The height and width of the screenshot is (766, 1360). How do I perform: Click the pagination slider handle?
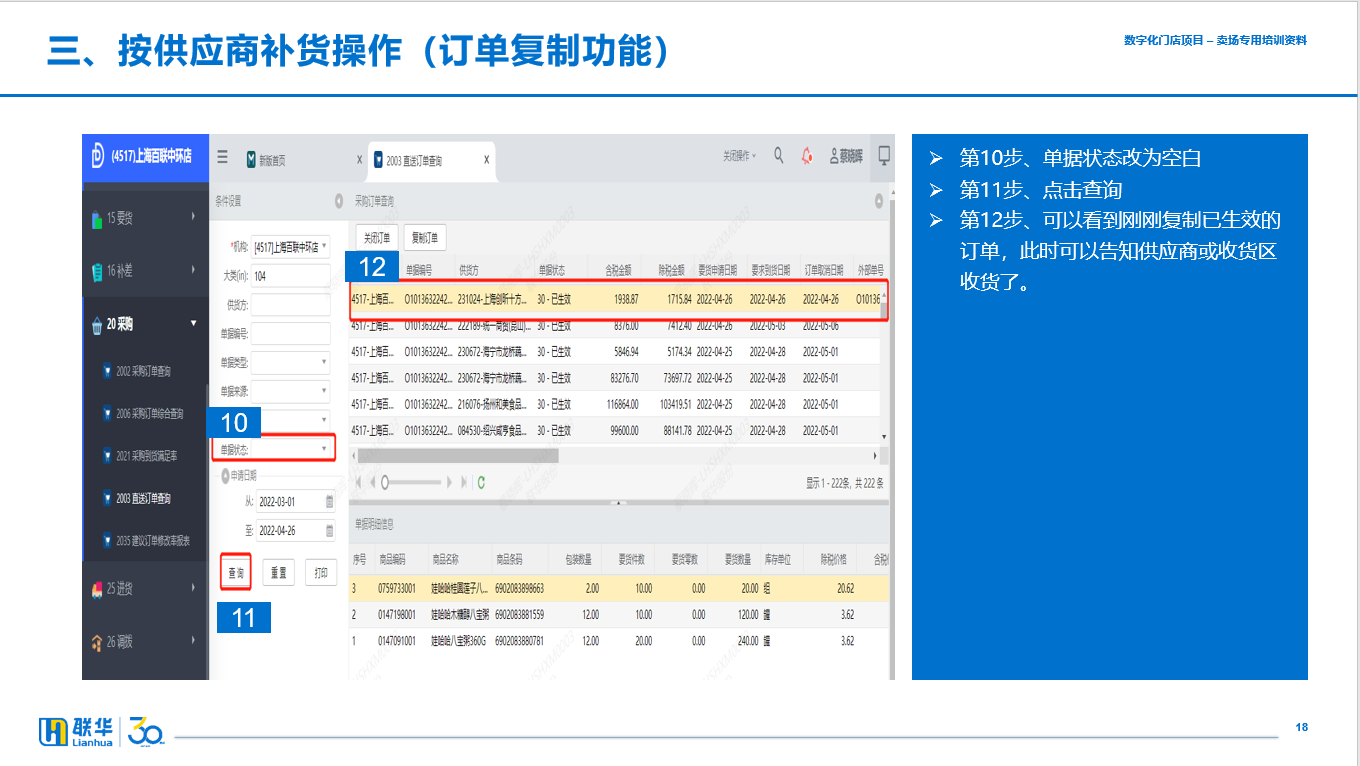tap(385, 482)
